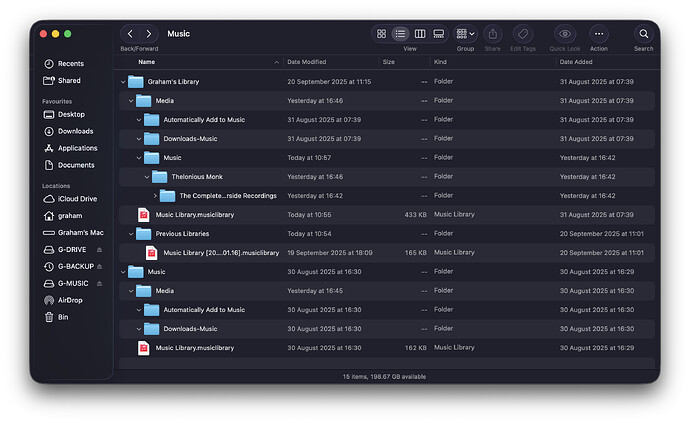Collapse the Music folder modified Today at 10:57
Screen dimensions: 690x423
[x=139, y=158]
